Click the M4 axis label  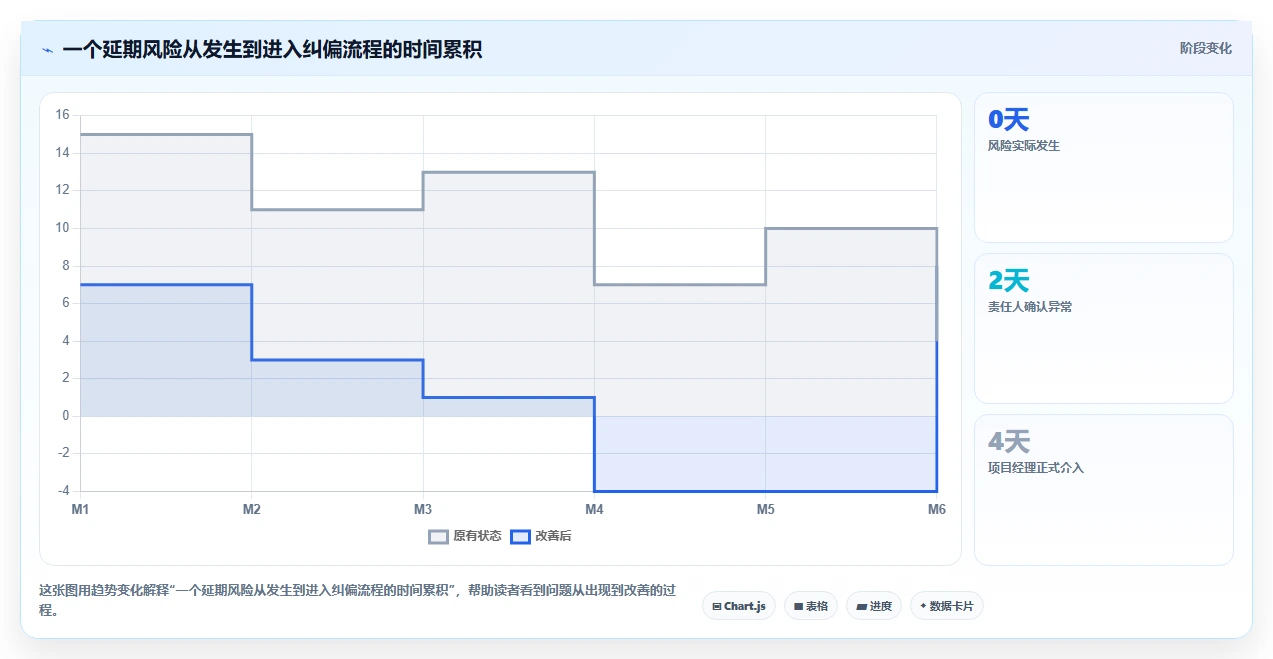(594, 510)
